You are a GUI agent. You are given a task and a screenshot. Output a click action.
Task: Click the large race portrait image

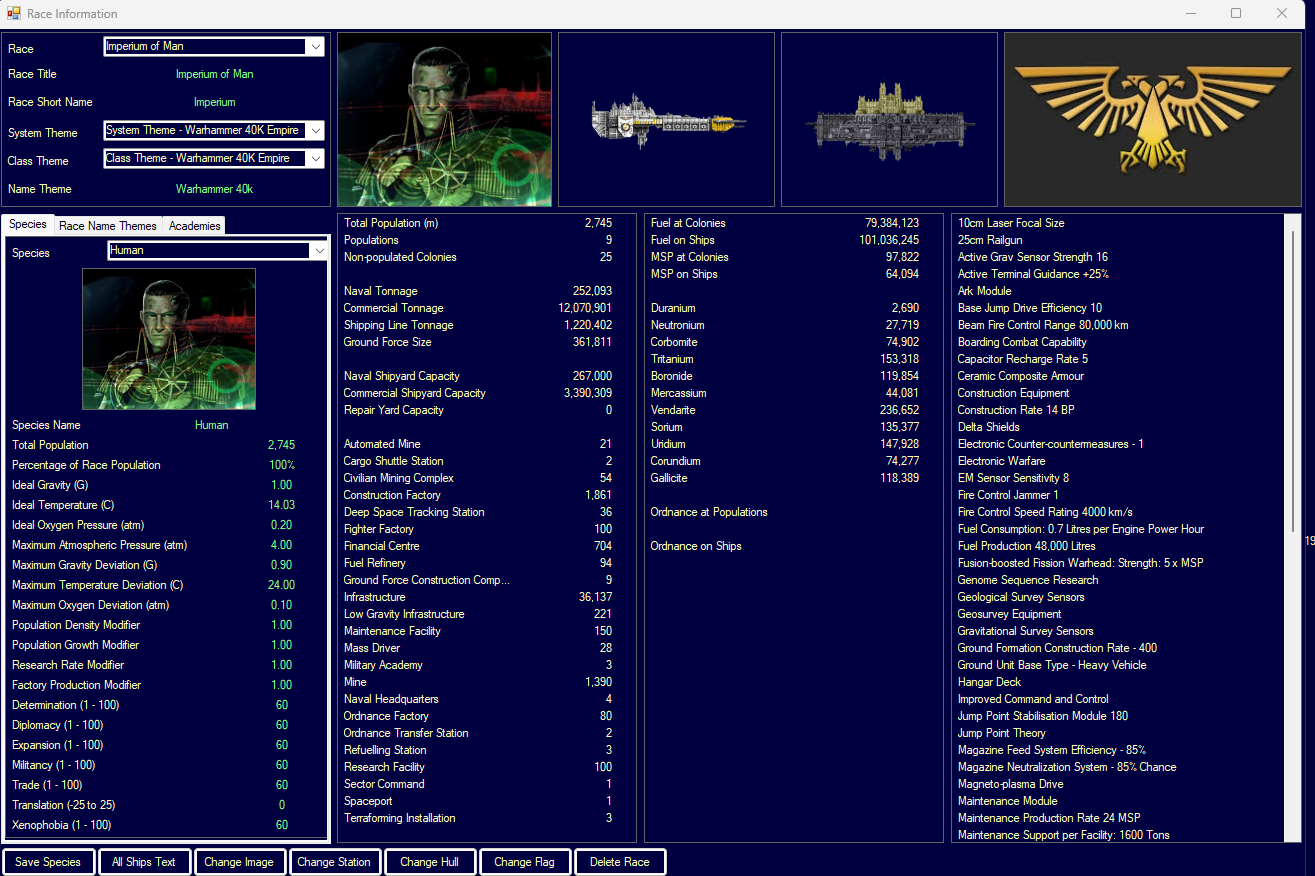coord(444,119)
